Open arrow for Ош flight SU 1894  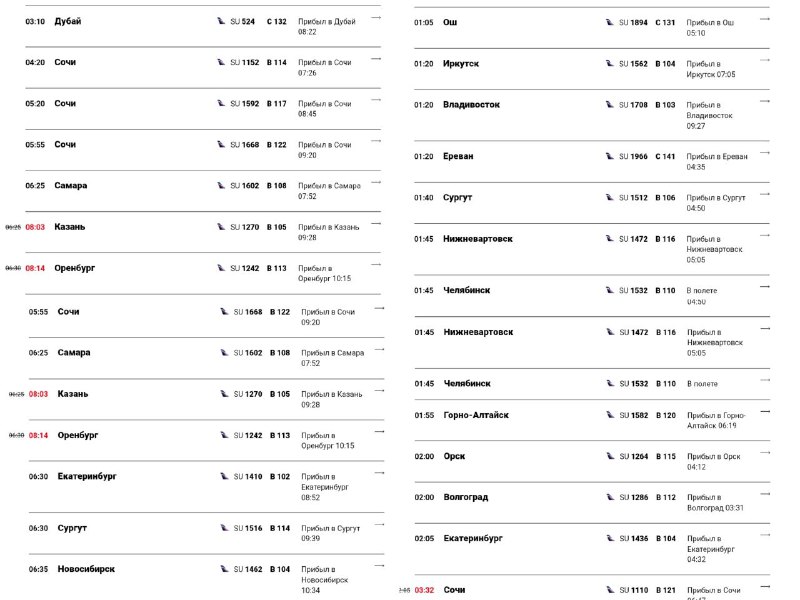point(765,19)
